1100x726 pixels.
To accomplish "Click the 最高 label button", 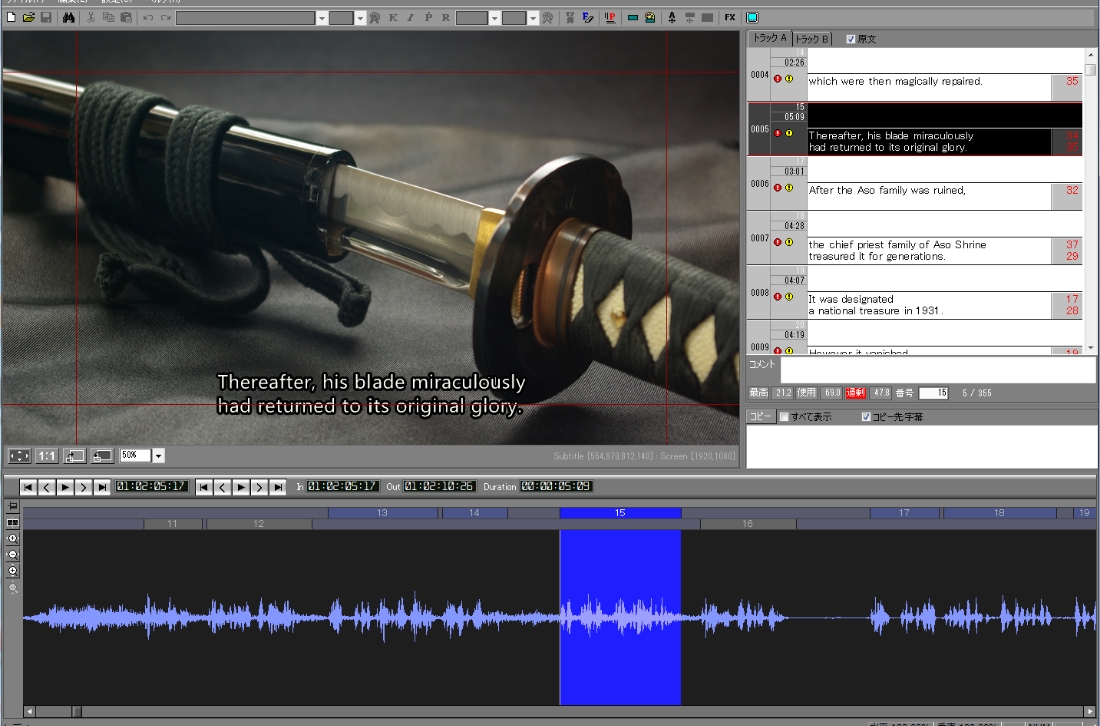I will click(758, 393).
